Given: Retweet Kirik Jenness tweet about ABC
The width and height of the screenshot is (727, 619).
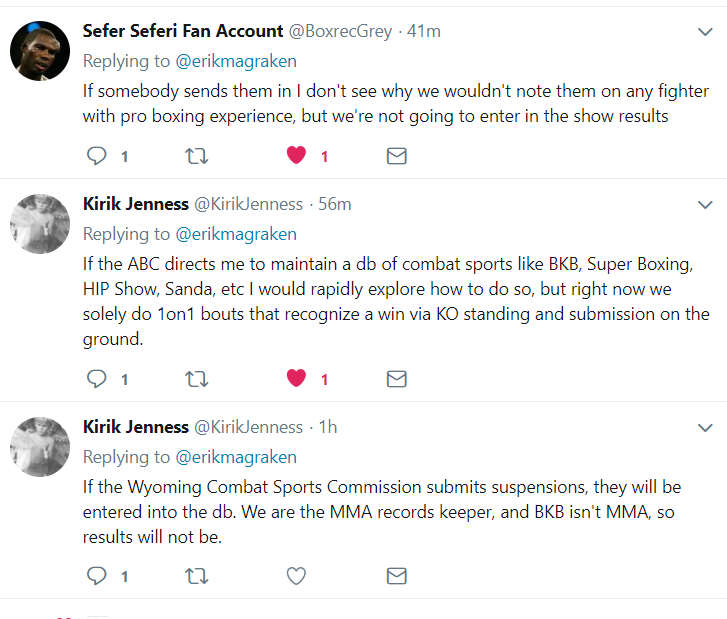Looking at the screenshot, I should pos(197,379).
